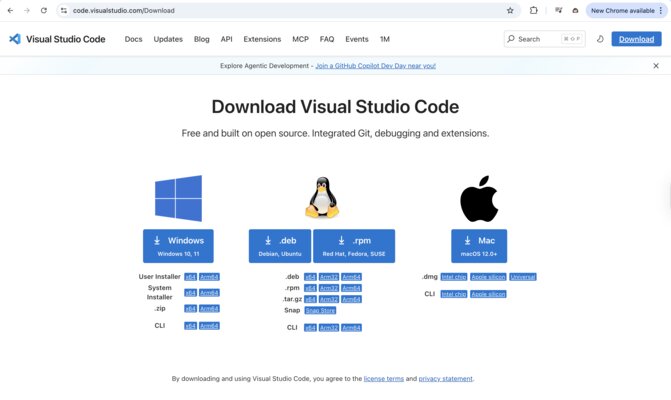
Task: Dismiss the Copilot Dev Day banner
Action: click(x=656, y=66)
